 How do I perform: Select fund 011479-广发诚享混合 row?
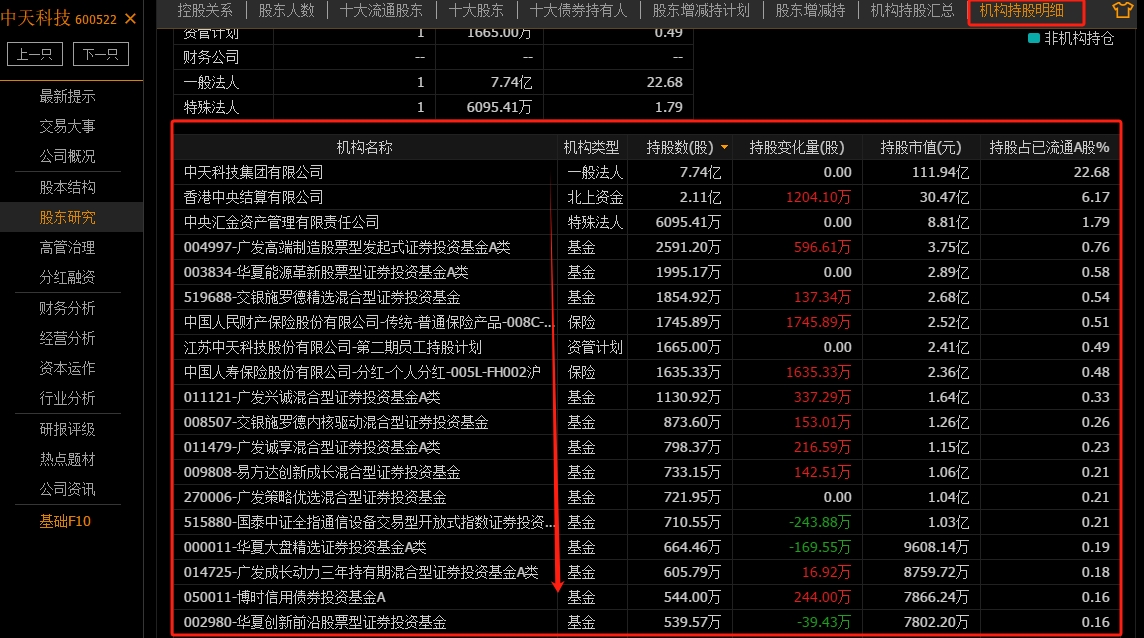tap(646, 447)
